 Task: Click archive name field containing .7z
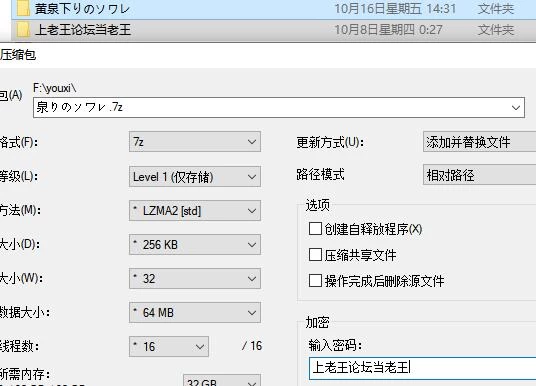pyautogui.click(x=279, y=107)
